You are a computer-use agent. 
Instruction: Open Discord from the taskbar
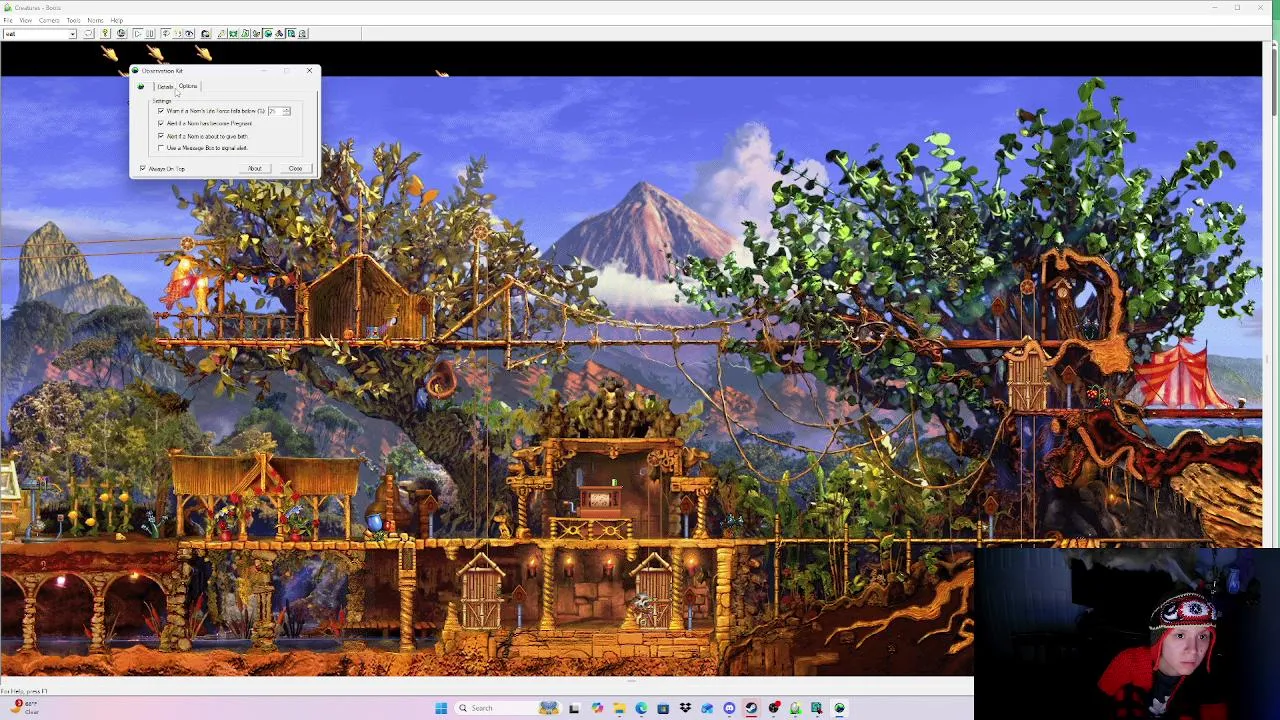729,708
